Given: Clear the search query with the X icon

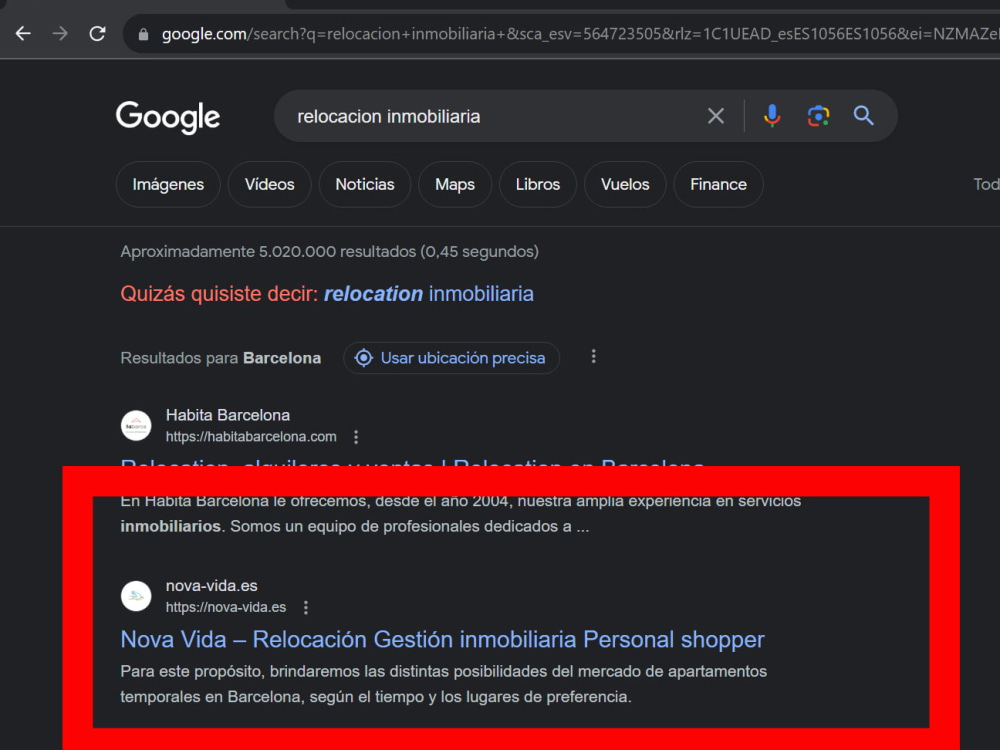Looking at the screenshot, I should pyautogui.click(x=716, y=116).
